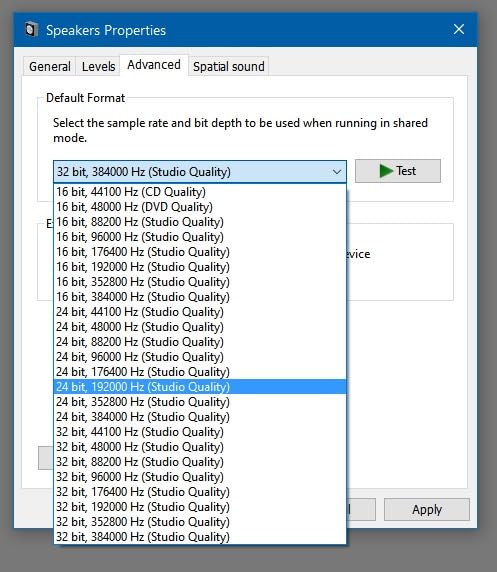Select the highlighted 24 bit, 192000 Hz option
The height and width of the screenshot is (572, 497).
tap(200, 387)
